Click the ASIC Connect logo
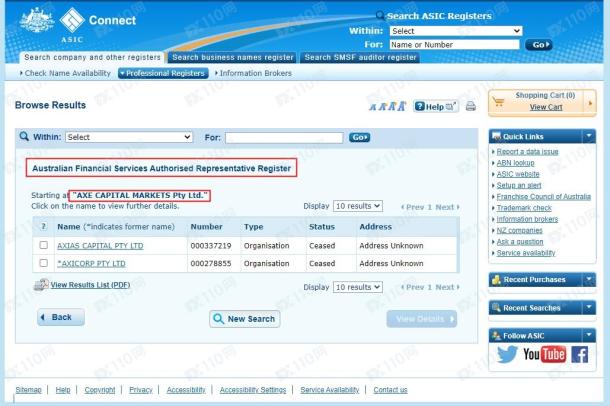 point(78,24)
